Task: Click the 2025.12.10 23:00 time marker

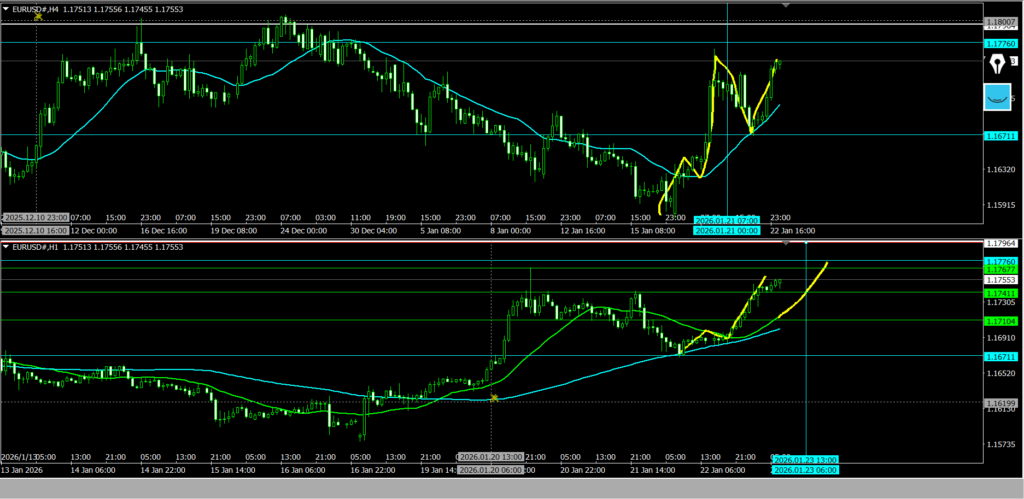Action: point(36,217)
